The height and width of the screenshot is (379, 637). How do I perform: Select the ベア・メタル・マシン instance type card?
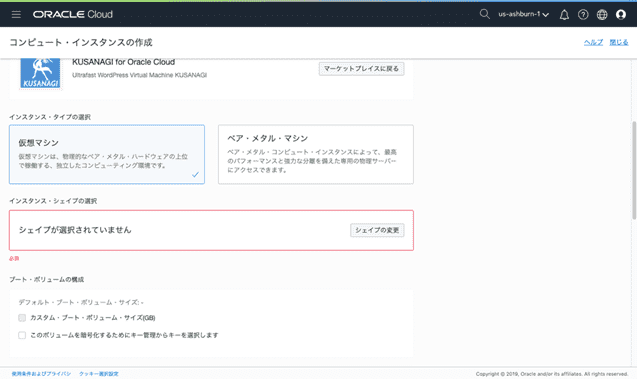pyautogui.click(x=316, y=154)
